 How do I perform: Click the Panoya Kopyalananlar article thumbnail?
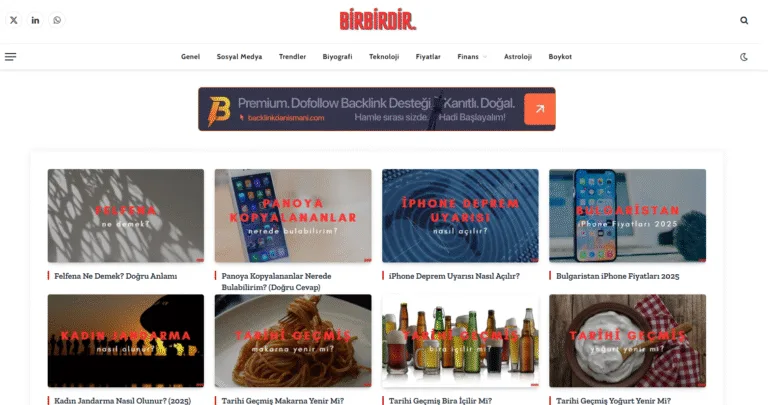pos(293,215)
